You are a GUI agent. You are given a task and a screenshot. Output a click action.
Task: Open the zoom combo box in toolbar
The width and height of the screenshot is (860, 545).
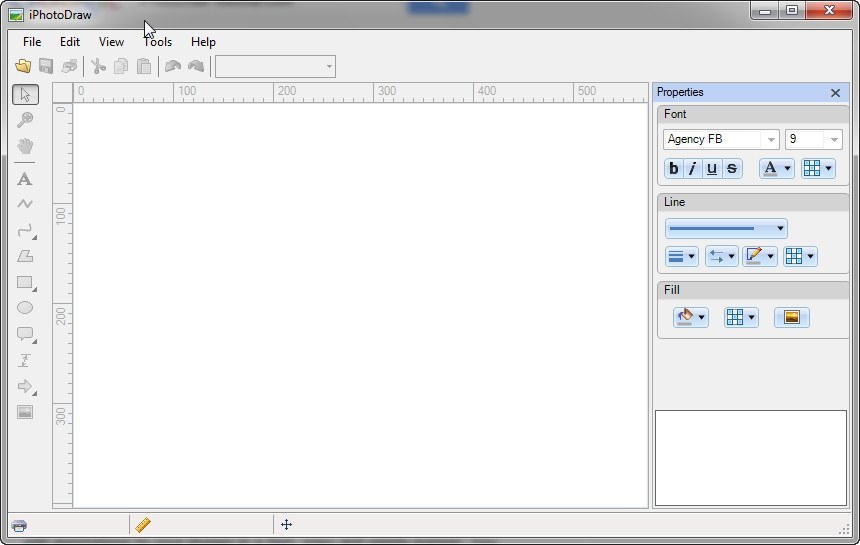[x=275, y=66]
